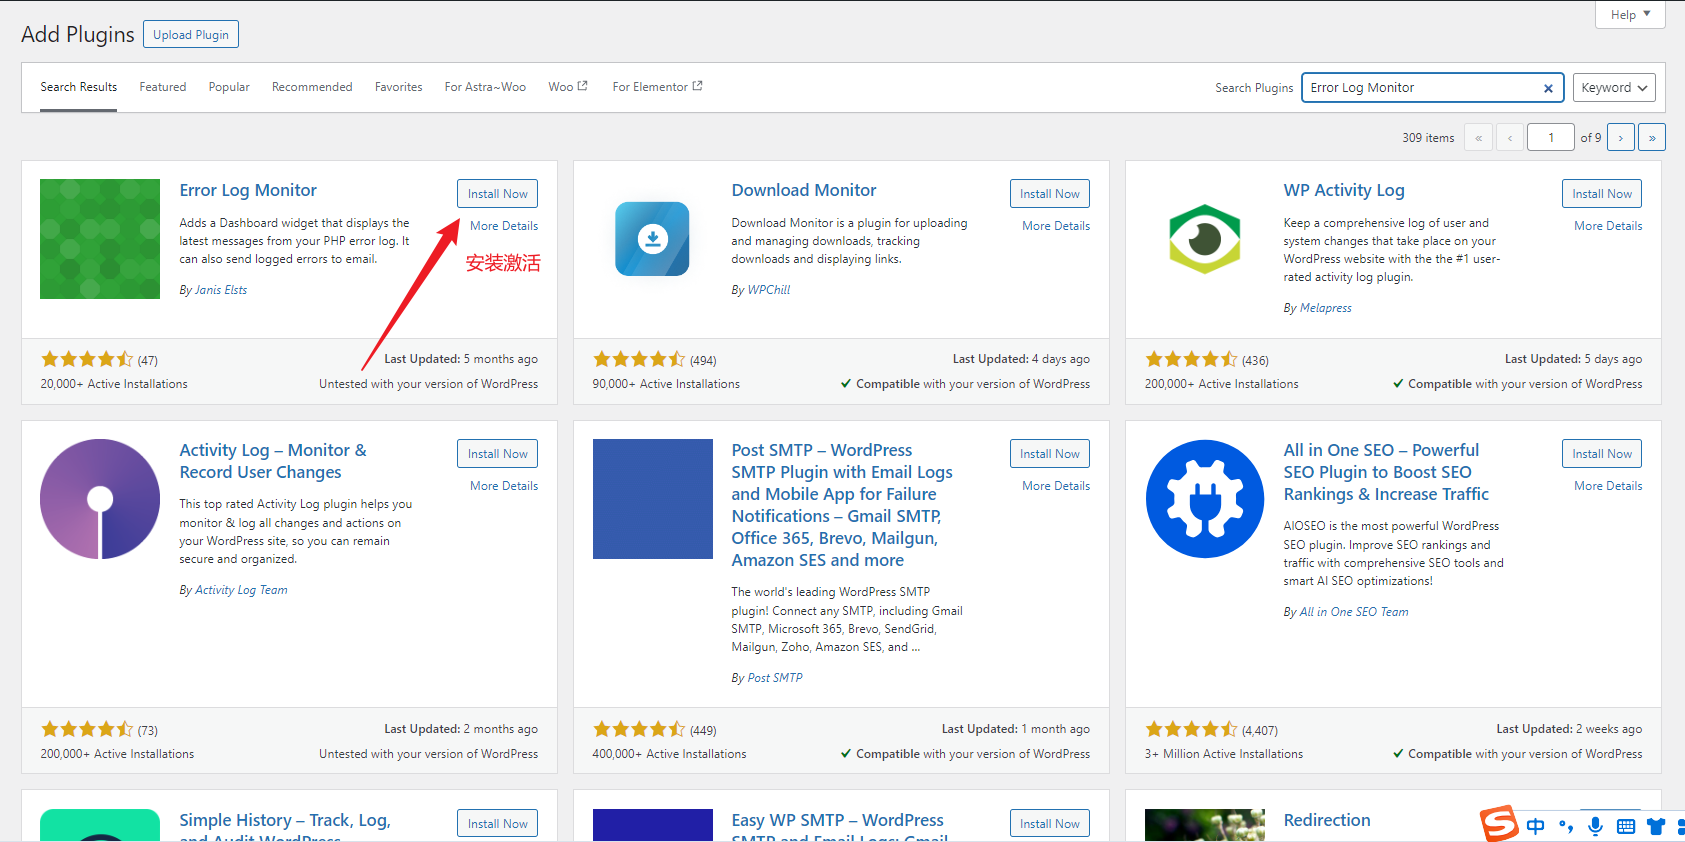Open the Popular plugins tab
The width and height of the screenshot is (1685, 842).
coord(229,87)
